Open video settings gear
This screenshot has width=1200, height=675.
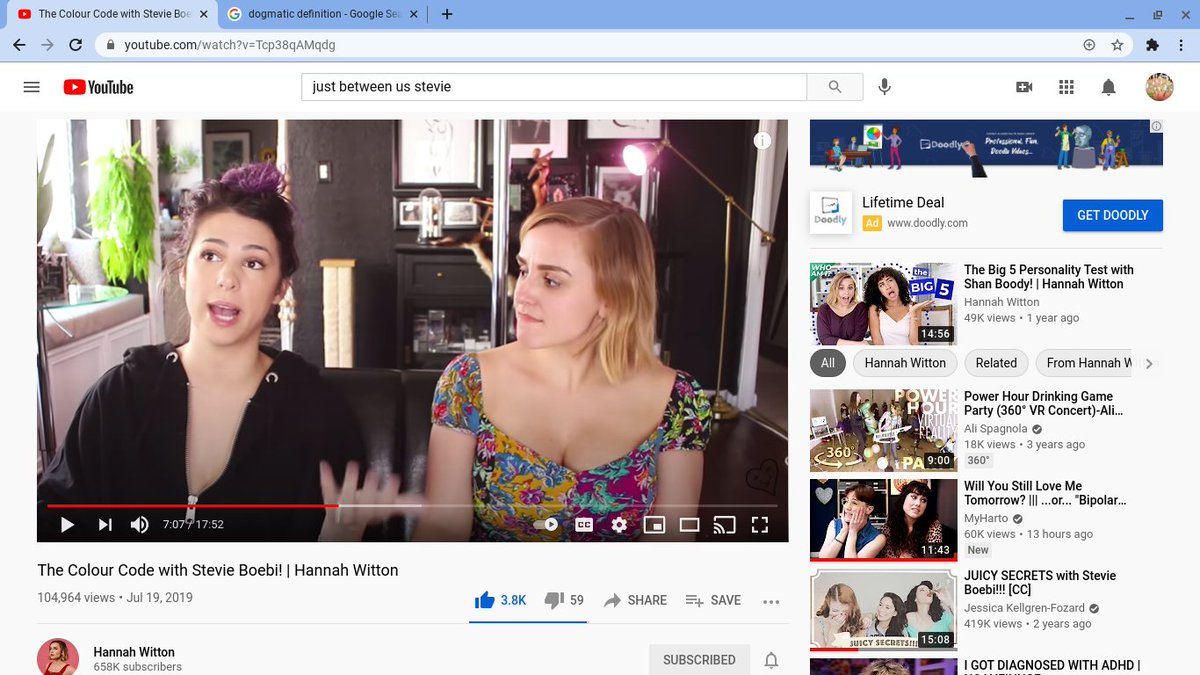pos(619,524)
